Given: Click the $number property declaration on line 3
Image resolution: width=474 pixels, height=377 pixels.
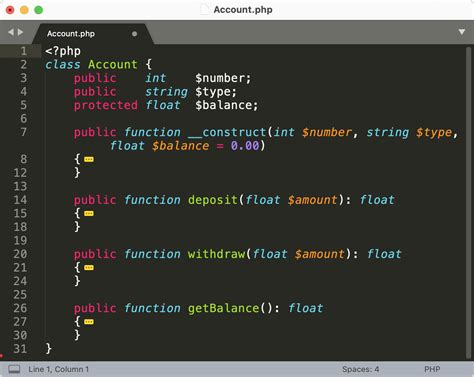Looking at the screenshot, I should tap(223, 78).
